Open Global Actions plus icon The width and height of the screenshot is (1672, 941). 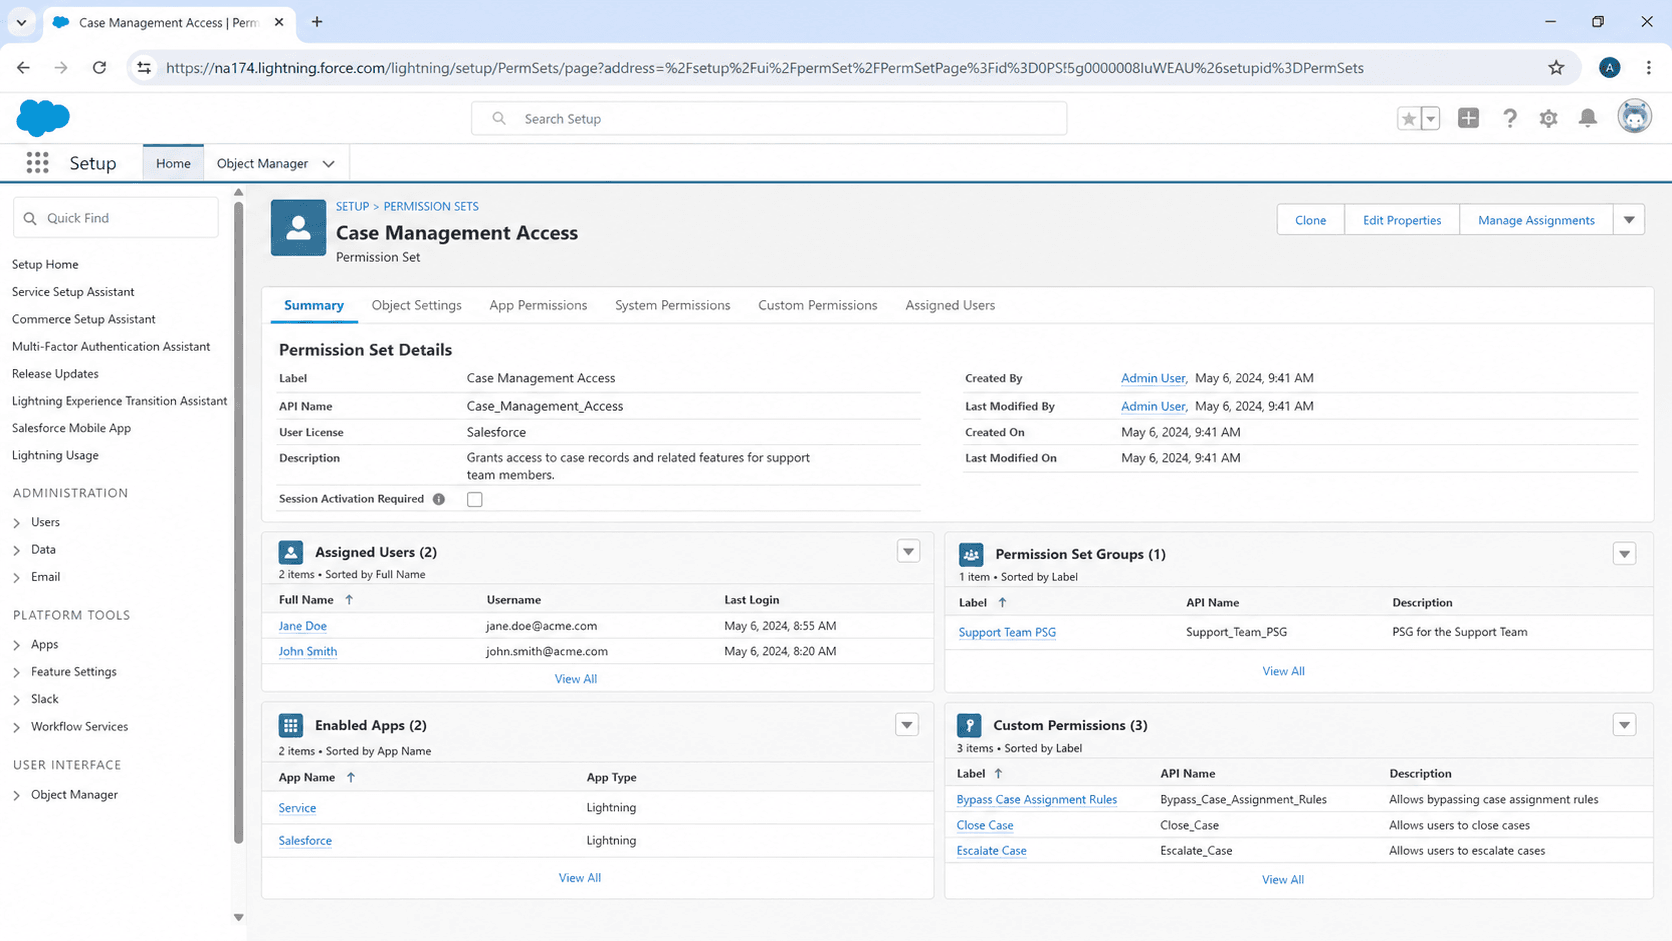[x=1468, y=118]
